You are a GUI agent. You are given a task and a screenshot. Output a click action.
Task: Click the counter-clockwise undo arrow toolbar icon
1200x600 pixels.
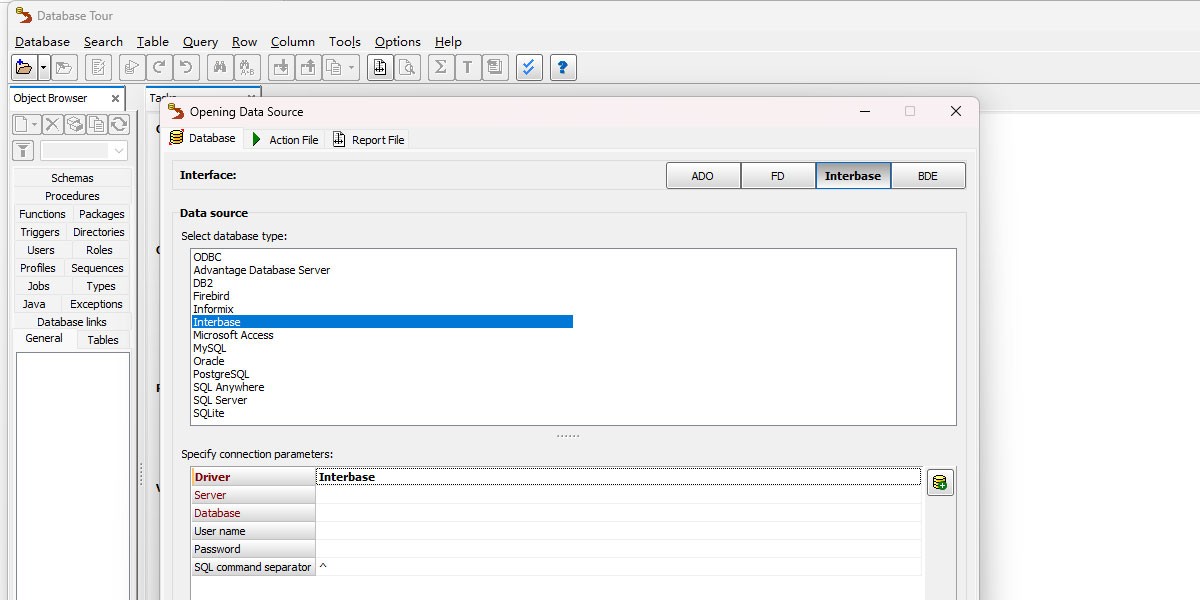[185, 68]
